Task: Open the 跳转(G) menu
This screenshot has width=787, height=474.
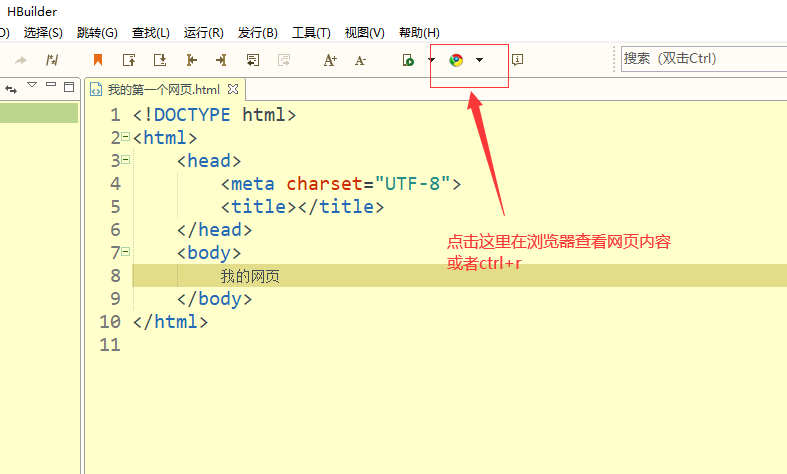Action: click(x=97, y=33)
